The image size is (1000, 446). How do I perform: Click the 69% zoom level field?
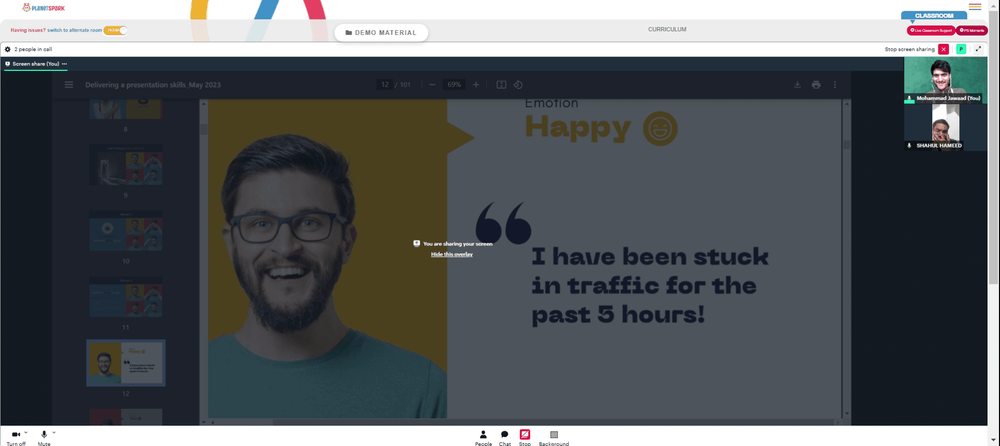click(454, 85)
